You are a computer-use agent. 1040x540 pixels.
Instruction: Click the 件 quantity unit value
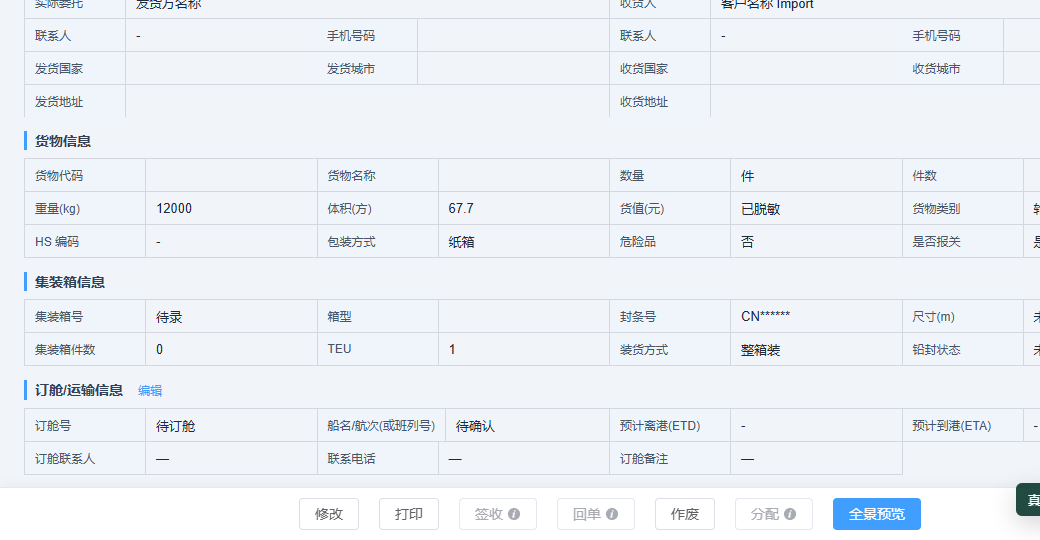coord(748,176)
